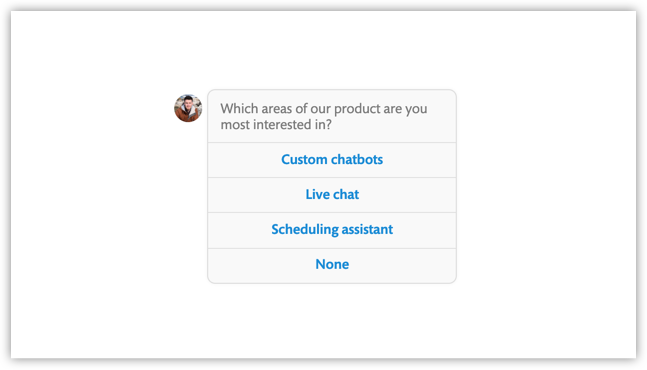Indicate interest in Scheduling assistant
The image size is (647, 370).
[x=332, y=230]
